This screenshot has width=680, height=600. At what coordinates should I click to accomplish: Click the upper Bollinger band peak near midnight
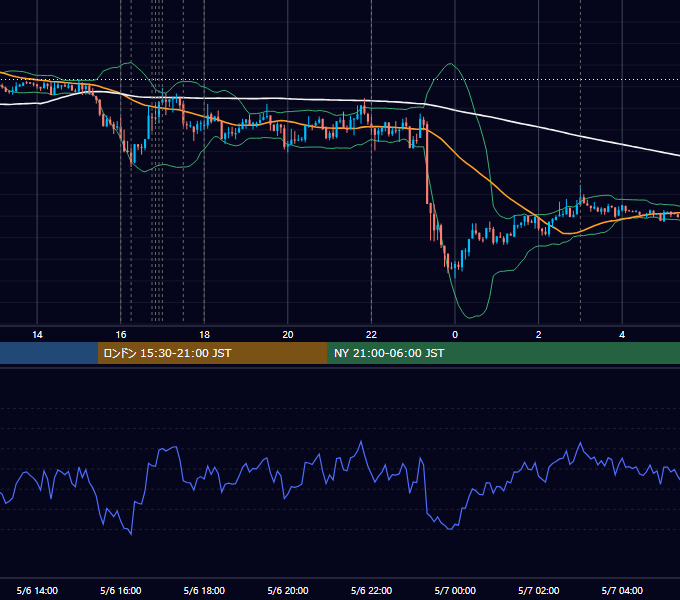click(451, 64)
